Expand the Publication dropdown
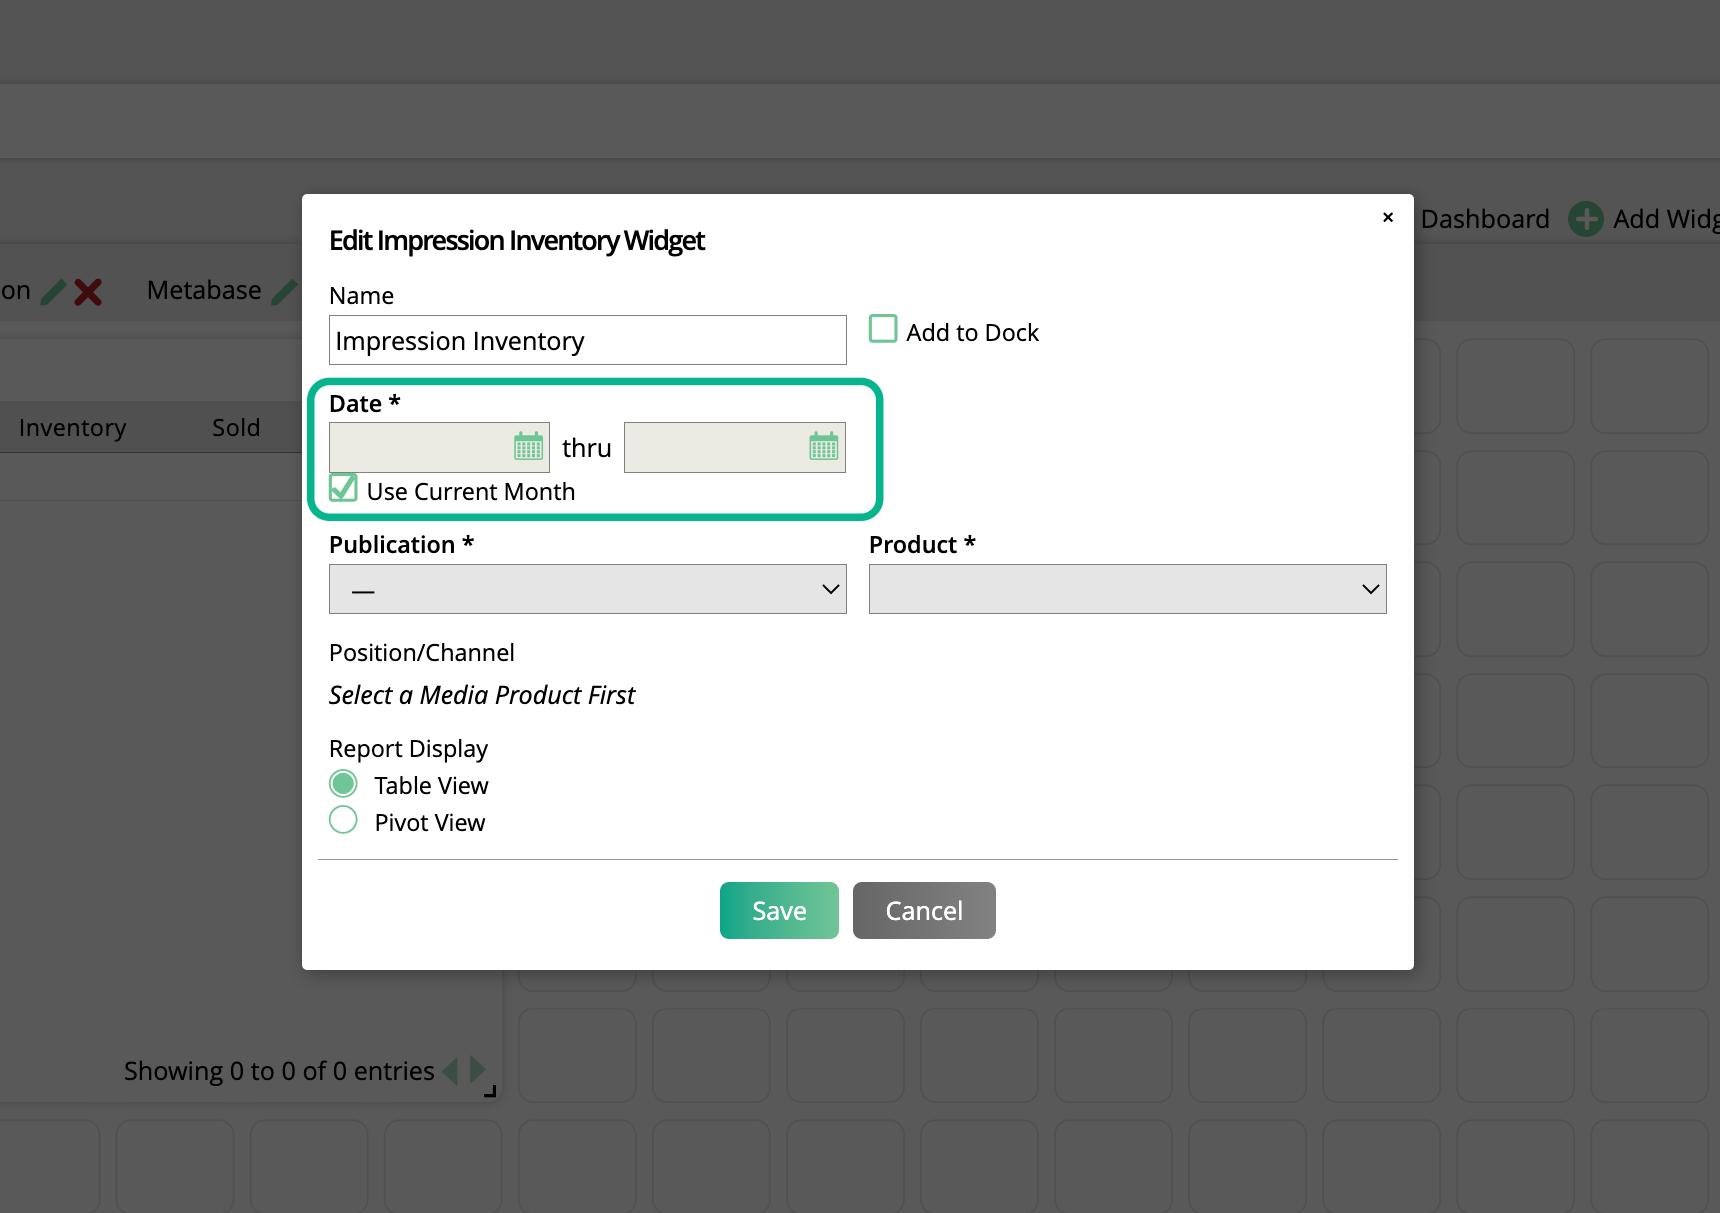 click(587, 589)
